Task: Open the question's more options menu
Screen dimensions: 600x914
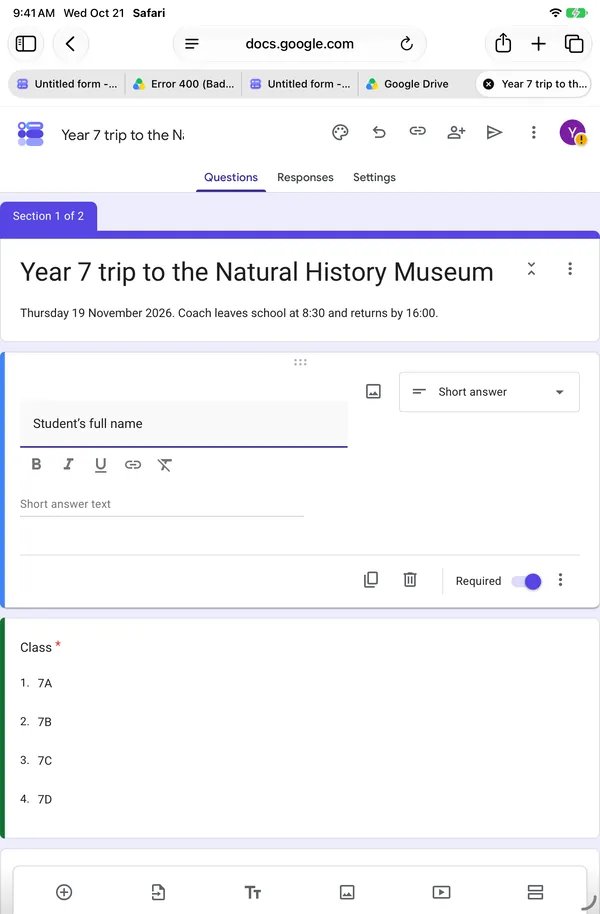Action: [560, 580]
